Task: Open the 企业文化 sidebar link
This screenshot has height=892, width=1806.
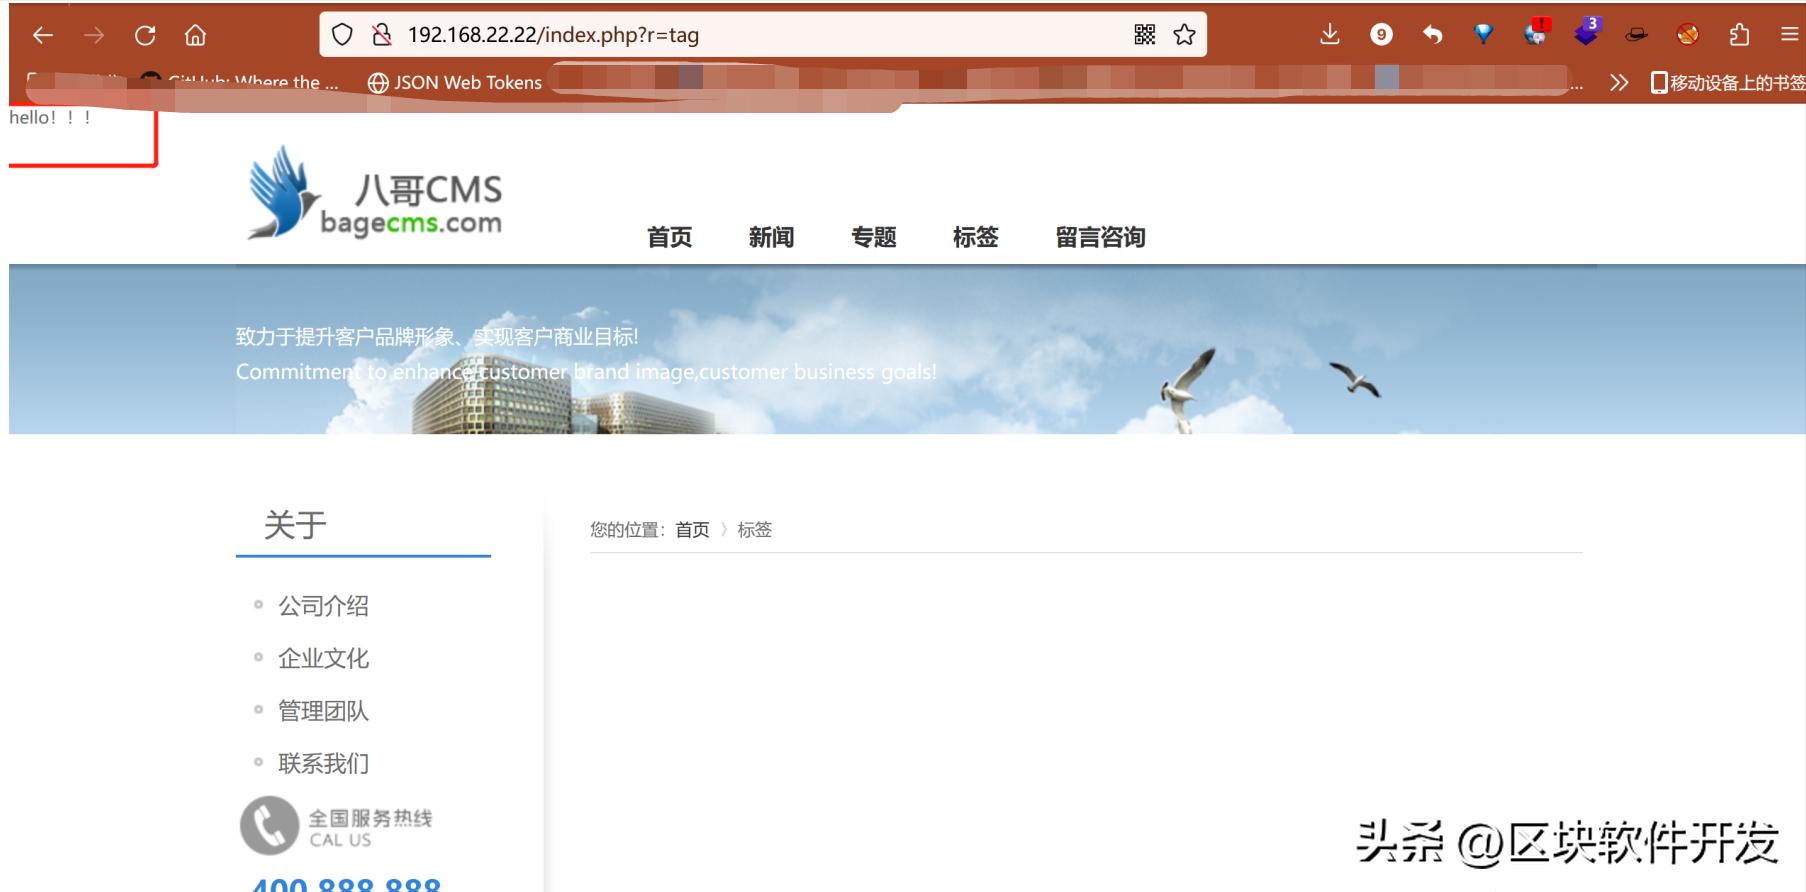Action: click(323, 658)
